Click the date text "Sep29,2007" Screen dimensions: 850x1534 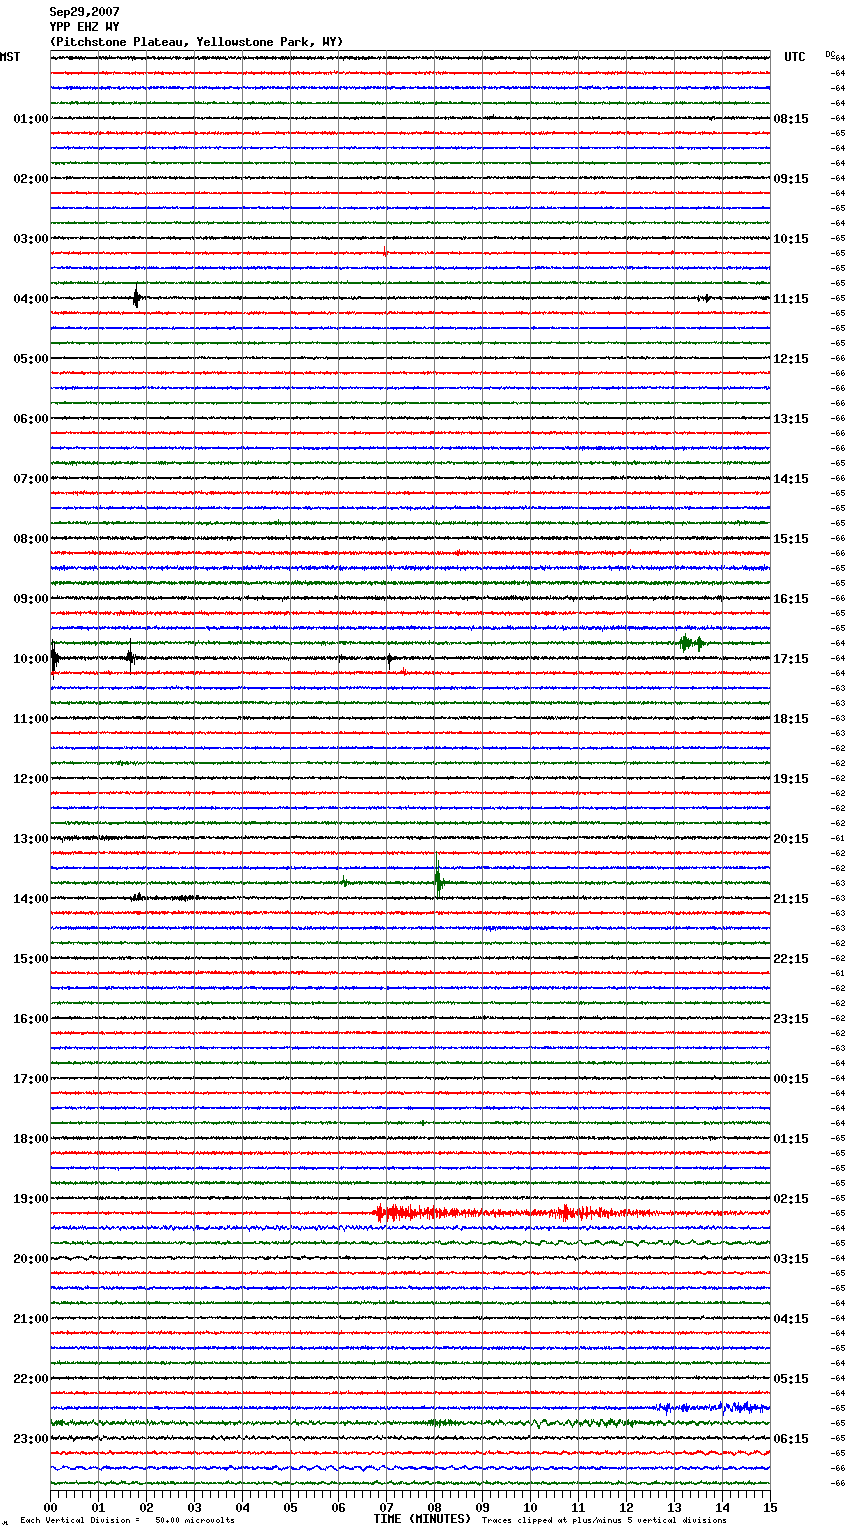click(84, 12)
